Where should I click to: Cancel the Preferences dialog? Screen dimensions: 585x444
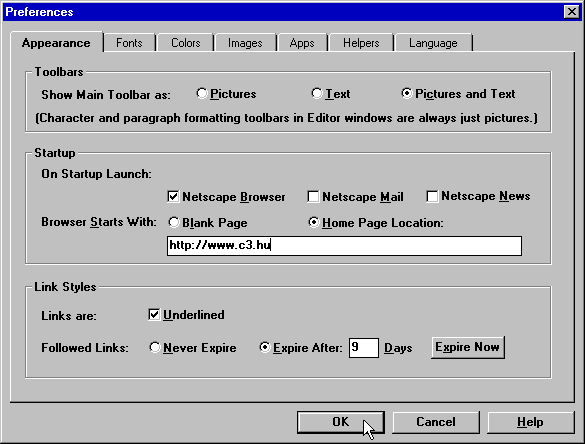[436, 422]
